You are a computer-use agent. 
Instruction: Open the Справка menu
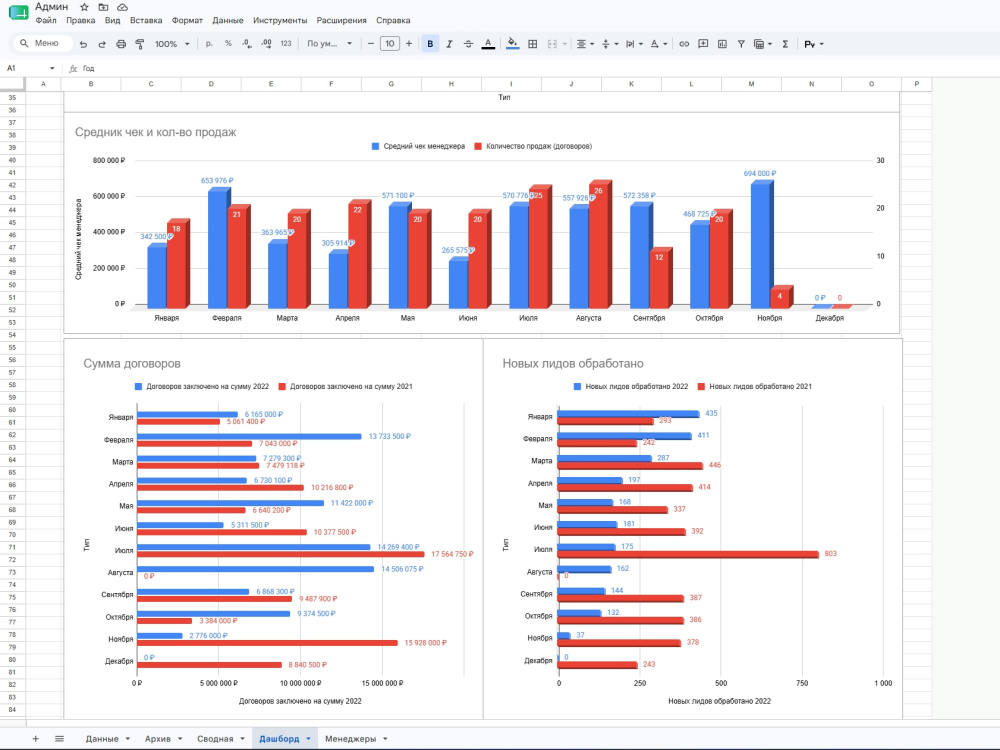point(393,20)
